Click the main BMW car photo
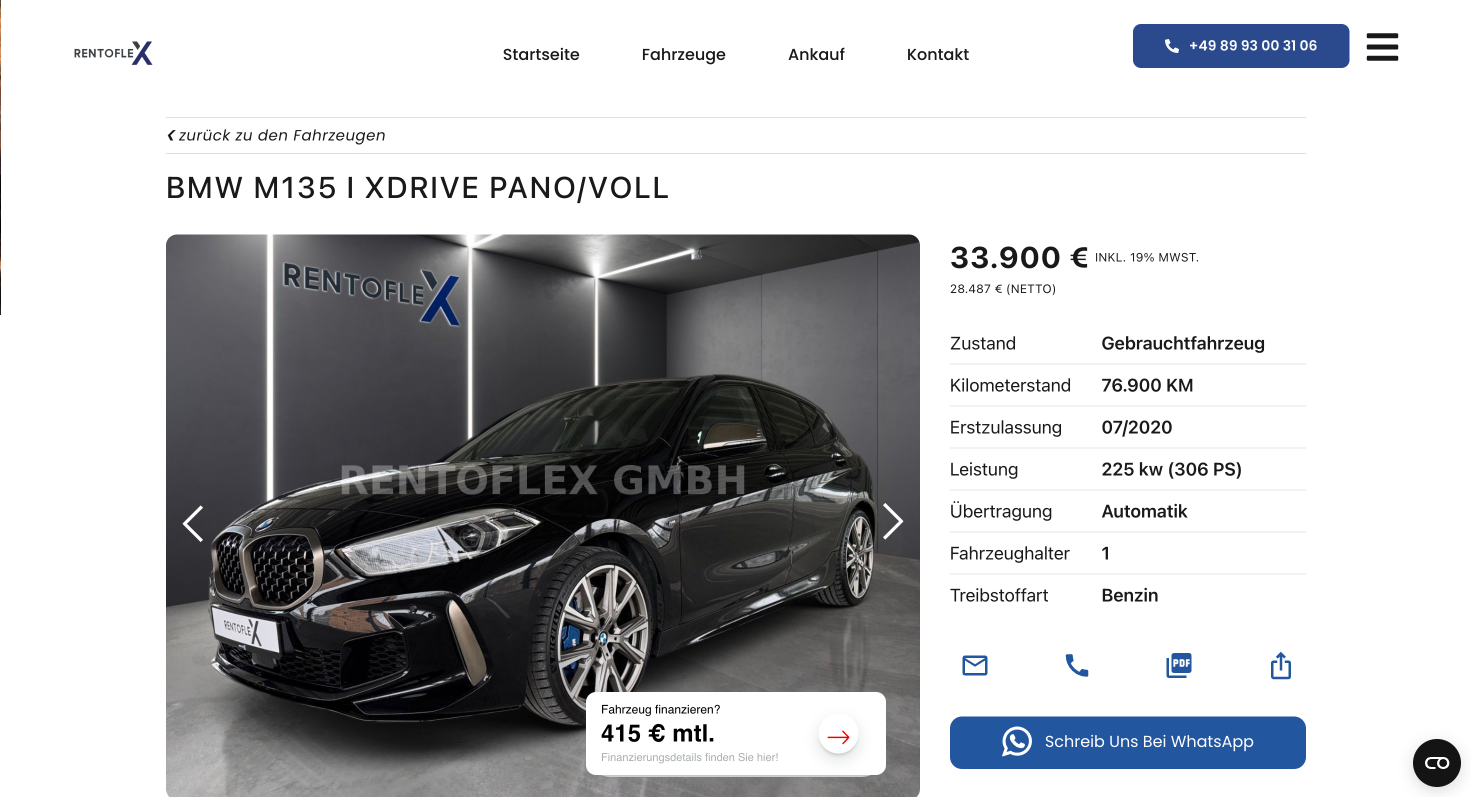This screenshot has width=1471, height=797. [542, 515]
